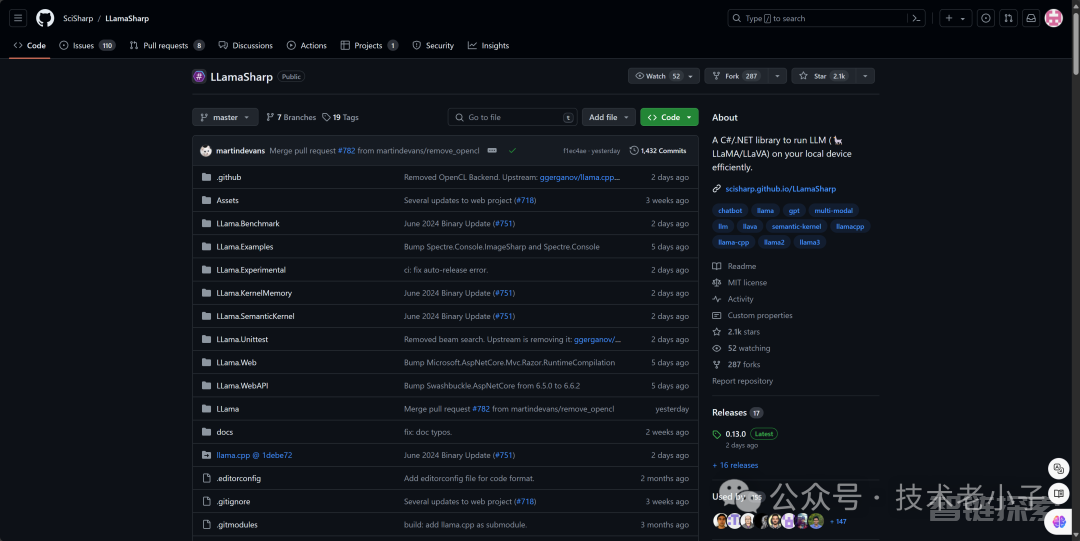
Task: Open scisharp.github.io/LLamaSharp link
Action: click(x=780, y=189)
